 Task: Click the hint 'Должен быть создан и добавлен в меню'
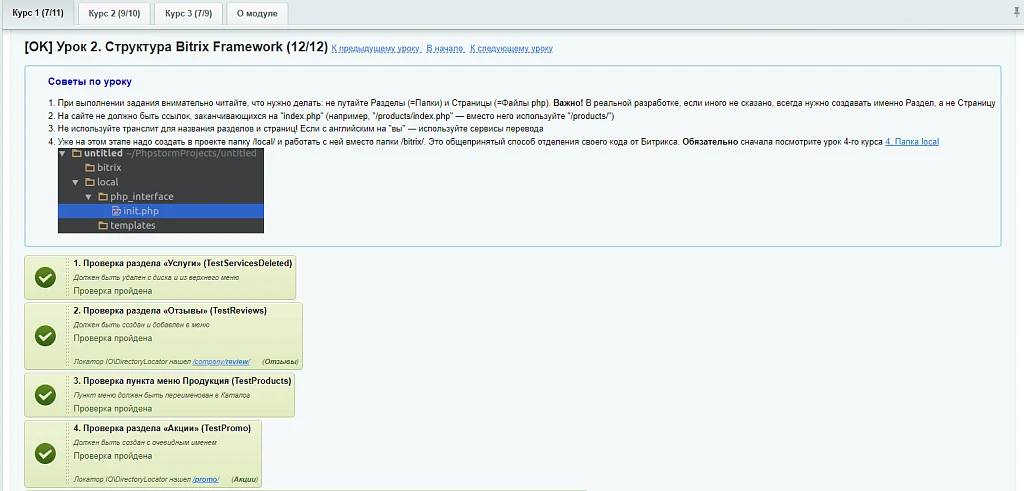pyautogui.click(x=141, y=325)
